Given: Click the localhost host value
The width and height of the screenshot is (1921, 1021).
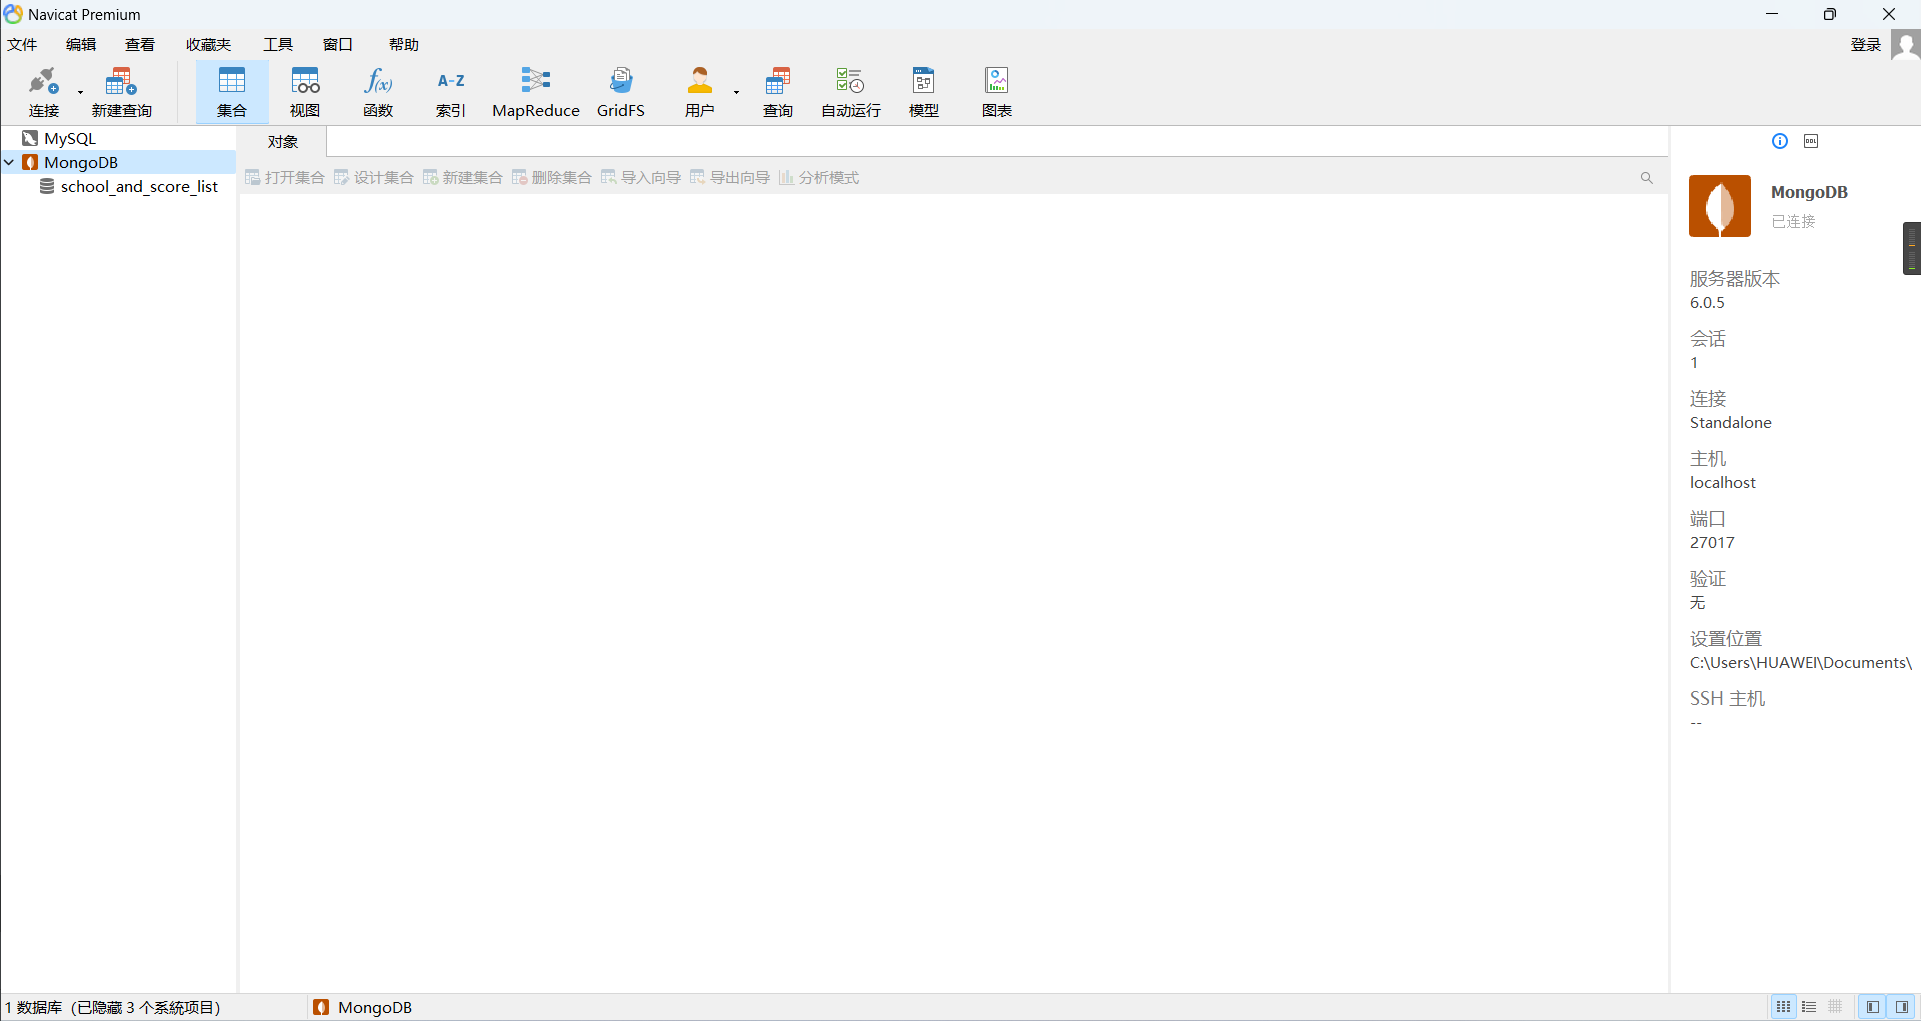Looking at the screenshot, I should [1722, 482].
